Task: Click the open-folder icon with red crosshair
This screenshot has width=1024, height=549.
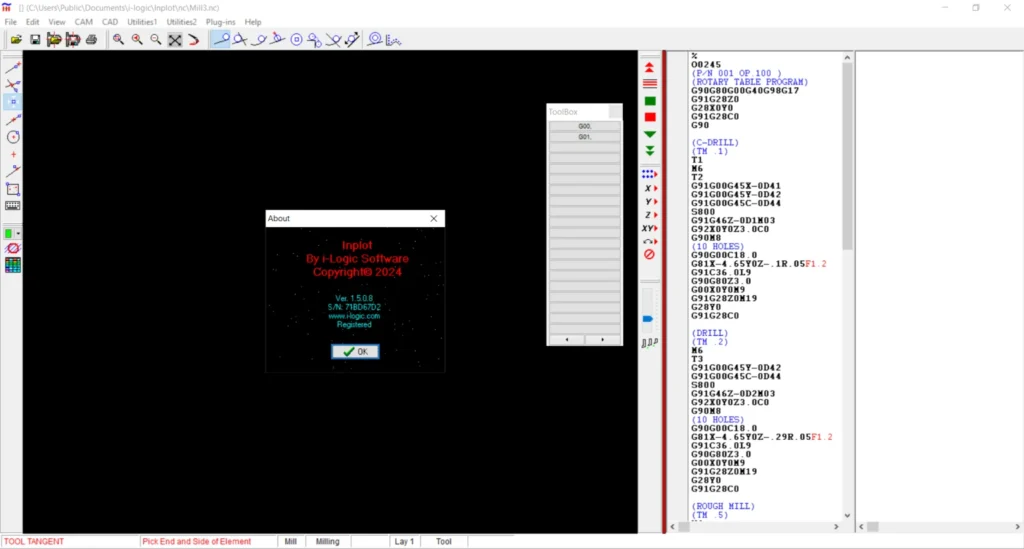Action: click(x=54, y=40)
